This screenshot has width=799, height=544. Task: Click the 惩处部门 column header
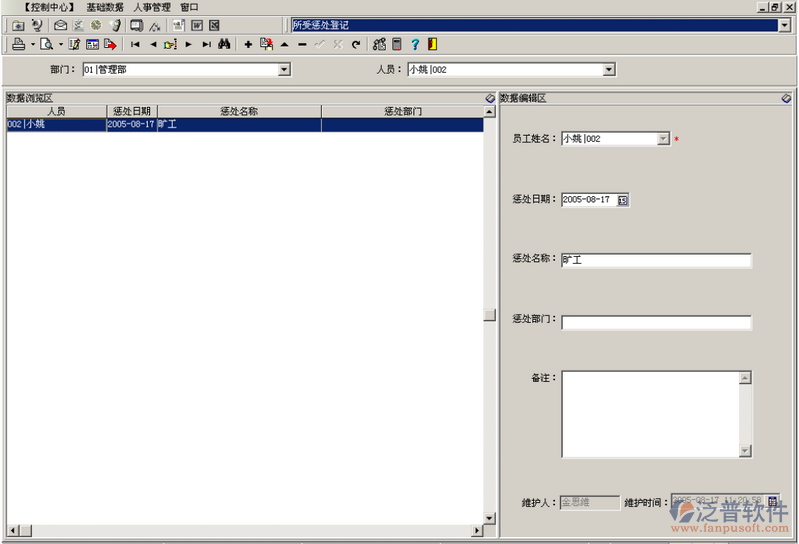pos(402,112)
